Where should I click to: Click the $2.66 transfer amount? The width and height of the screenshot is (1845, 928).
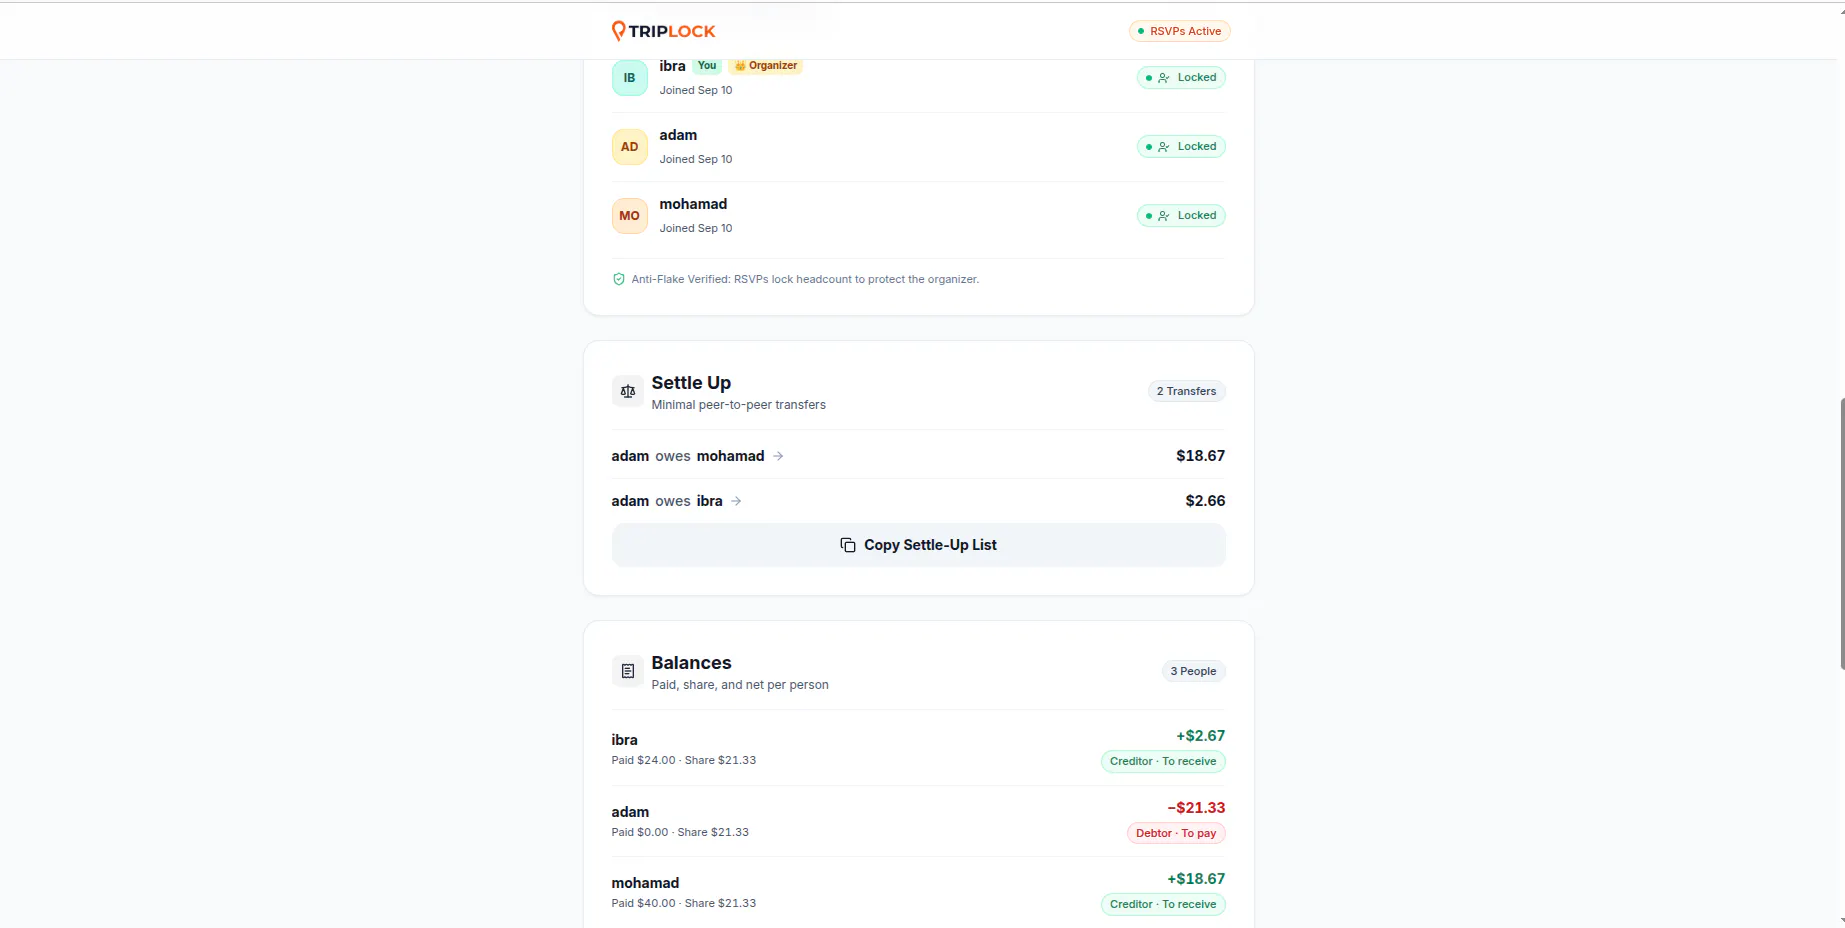click(1205, 501)
